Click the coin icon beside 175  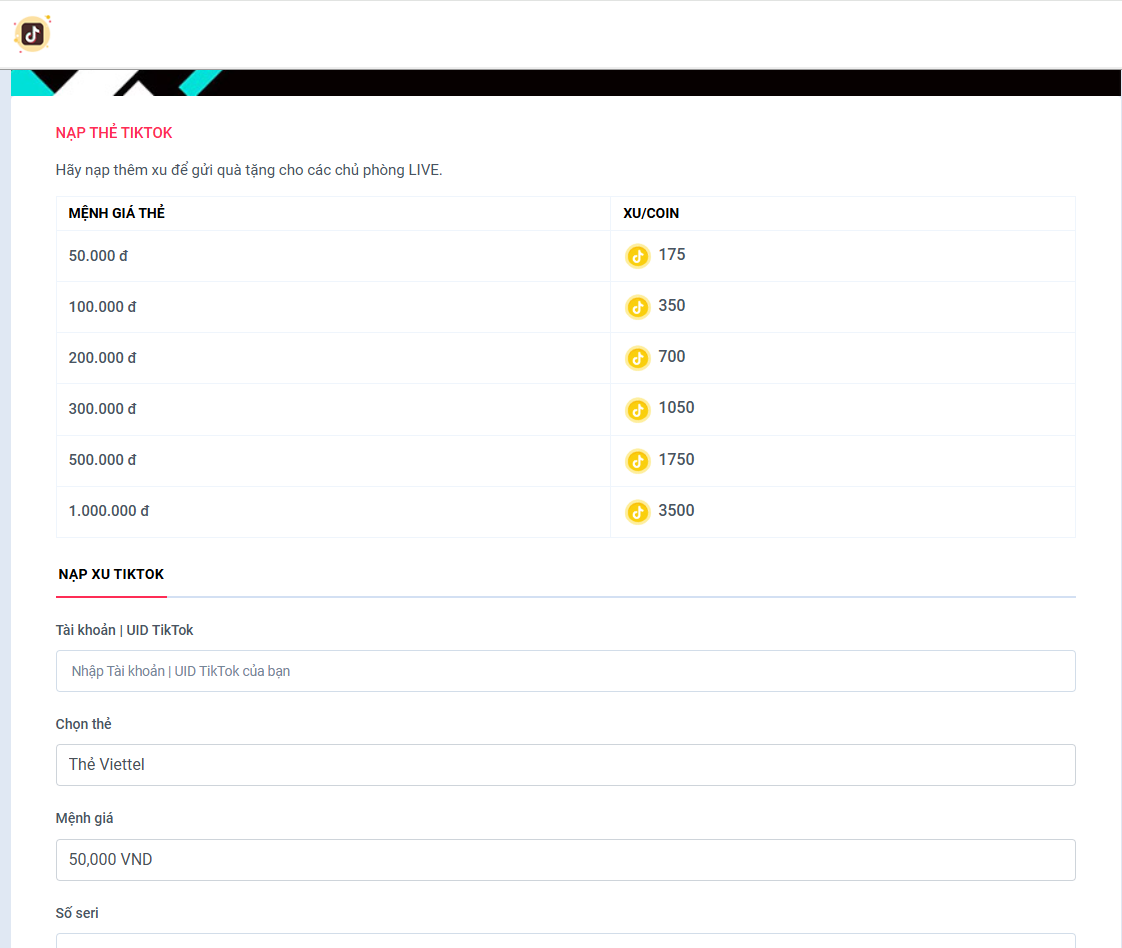[638, 256]
